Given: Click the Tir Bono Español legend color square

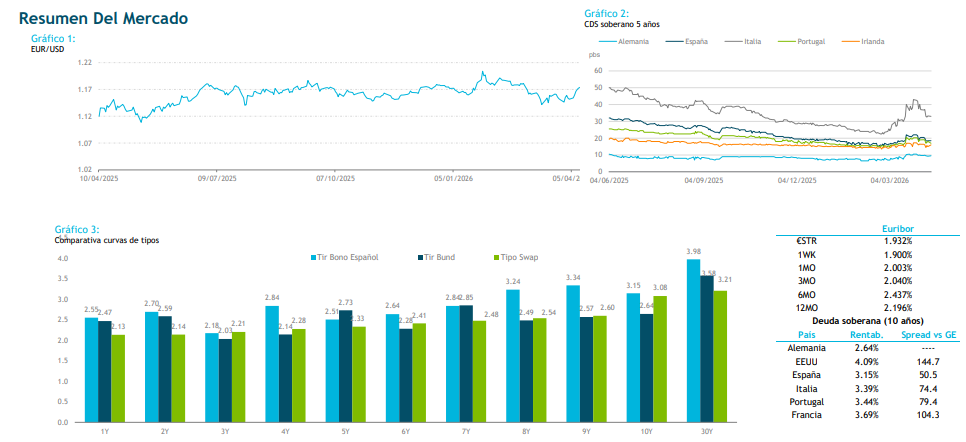Looking at the screenshot, I should click(314, 257).
